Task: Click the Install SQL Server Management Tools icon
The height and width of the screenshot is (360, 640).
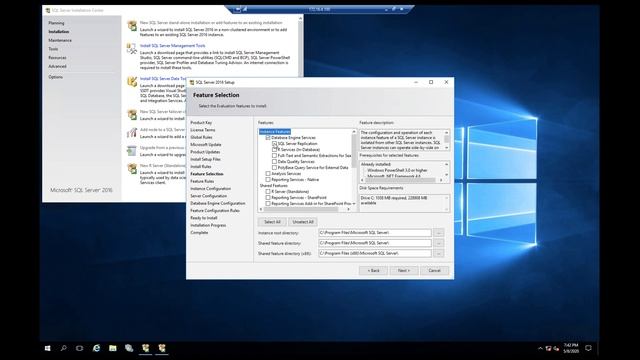Action: click(131, 49)
